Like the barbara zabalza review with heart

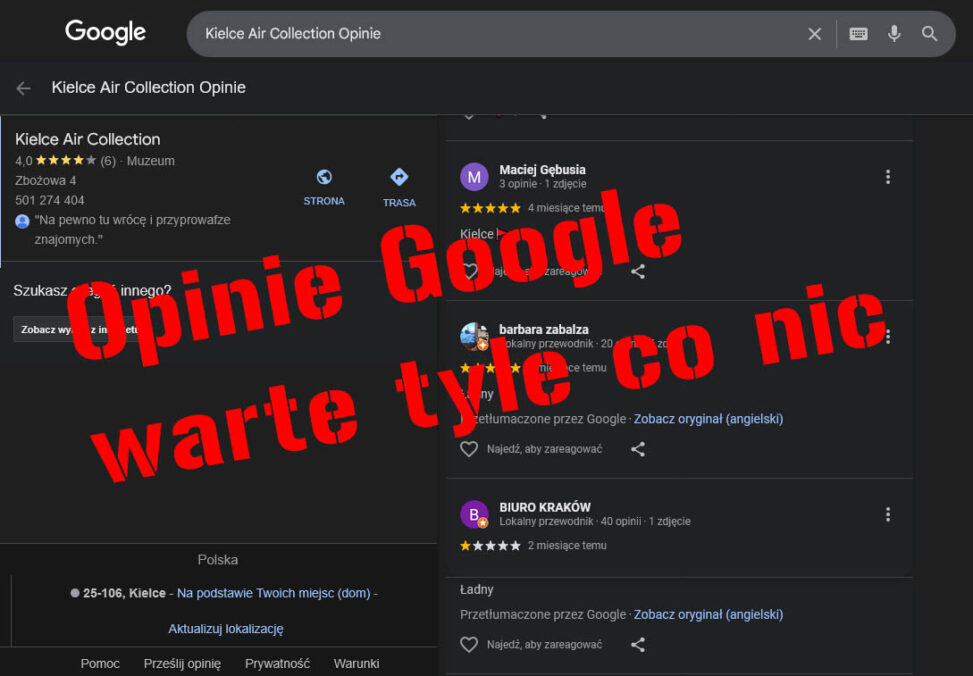tap(469, 449)
